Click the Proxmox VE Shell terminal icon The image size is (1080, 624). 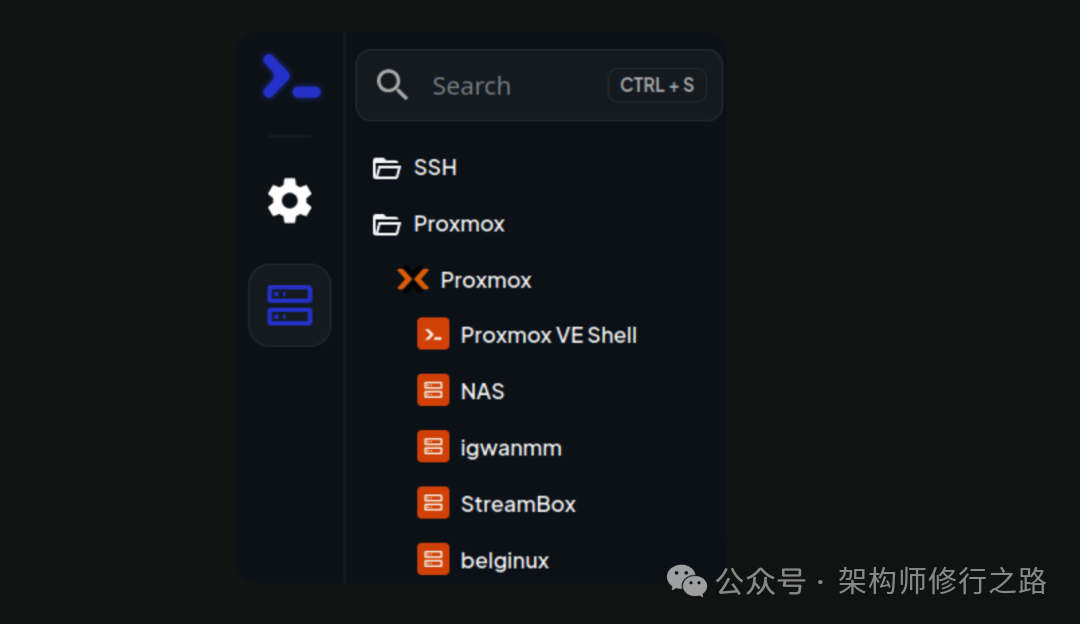tap(433, 334)
